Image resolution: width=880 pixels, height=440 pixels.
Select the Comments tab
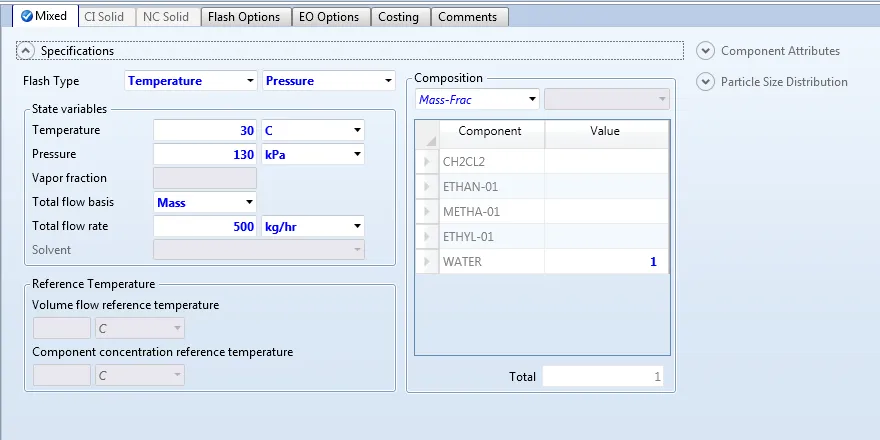point(467,17)
